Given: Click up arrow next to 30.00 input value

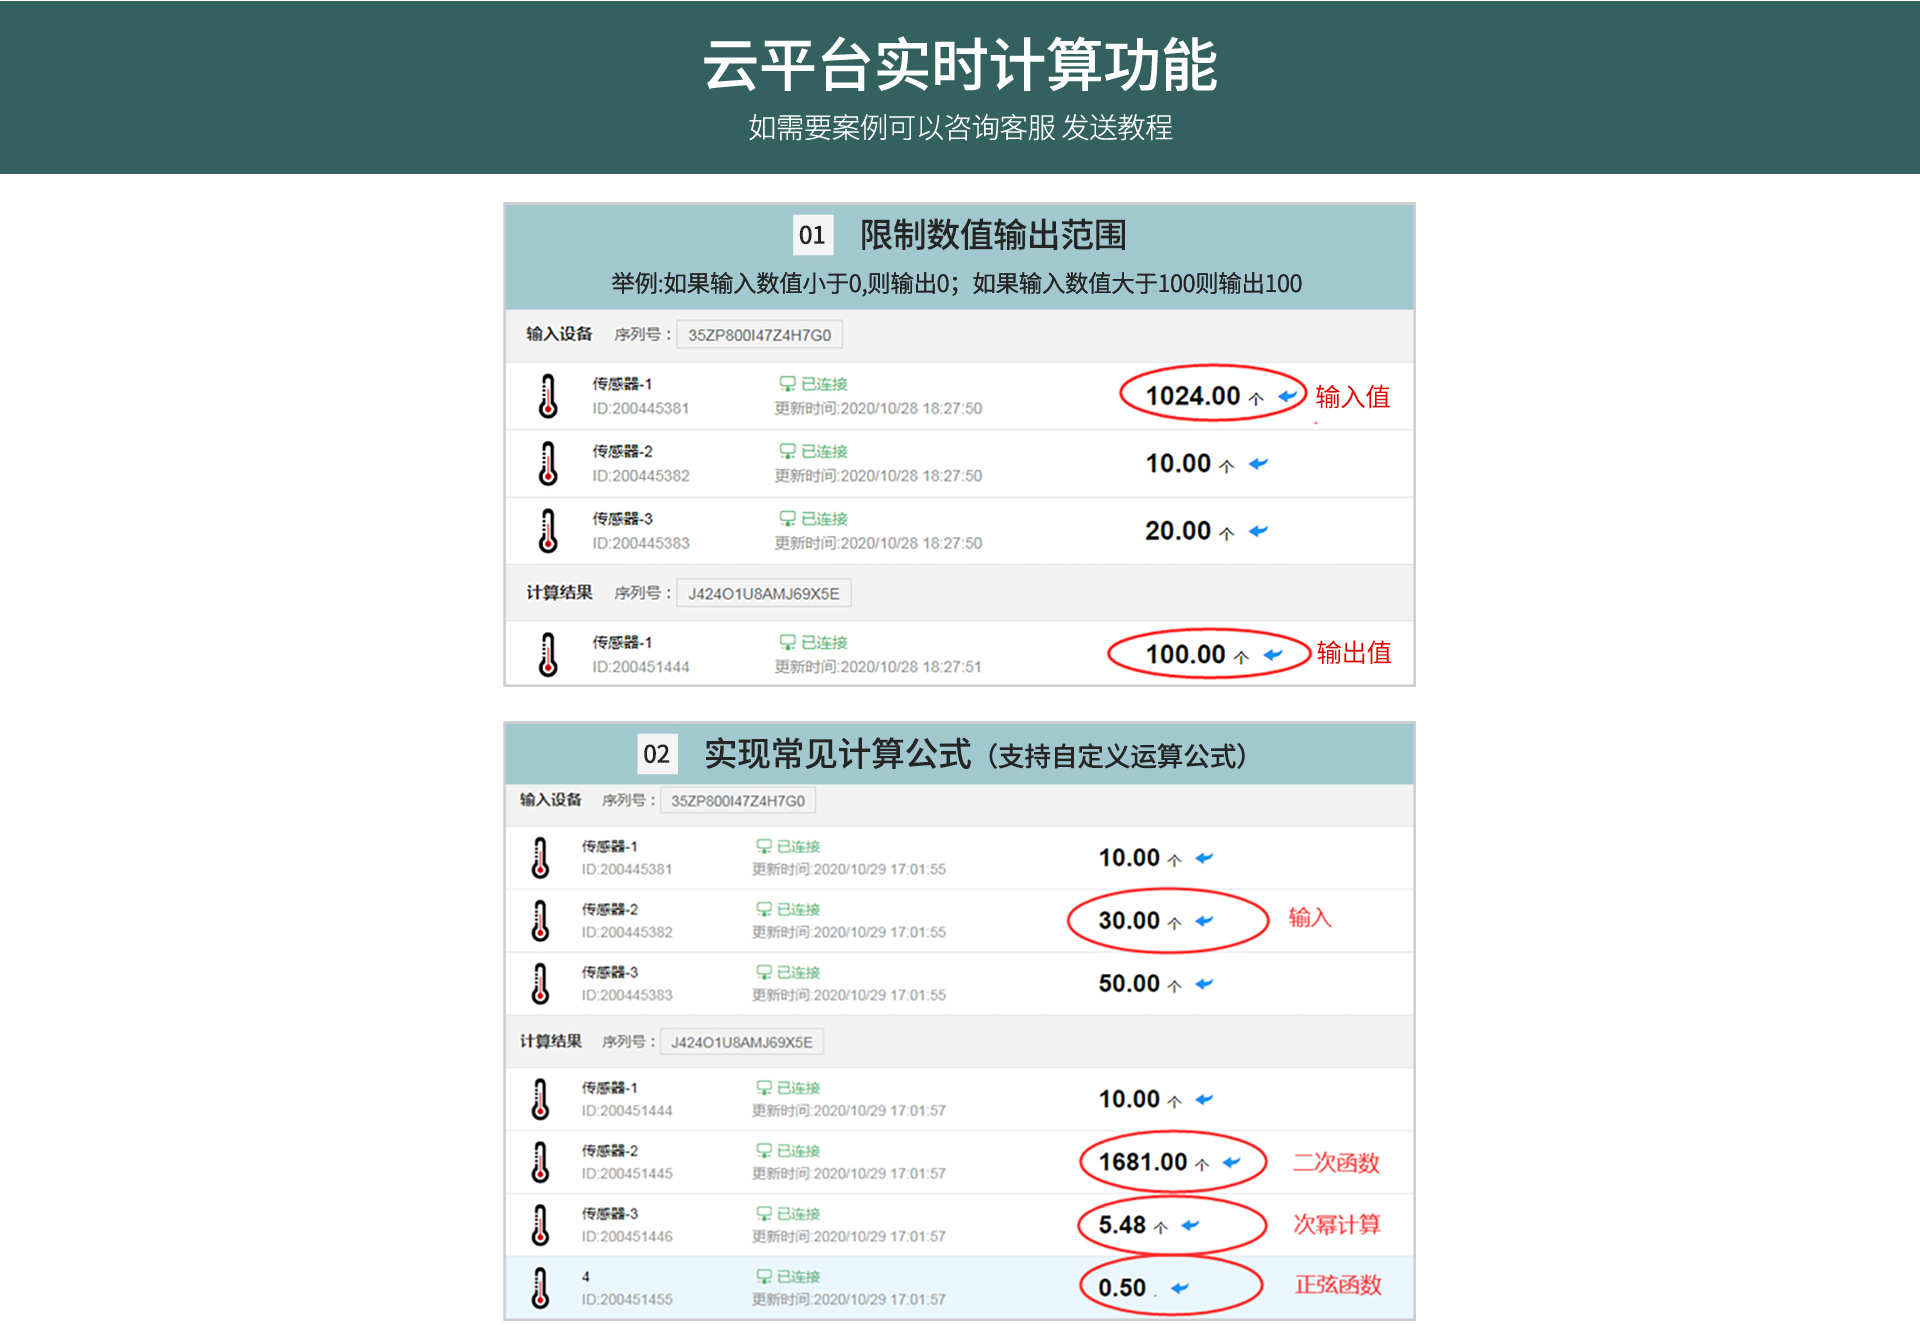Looking at the screenshot, I should 1175,922.
